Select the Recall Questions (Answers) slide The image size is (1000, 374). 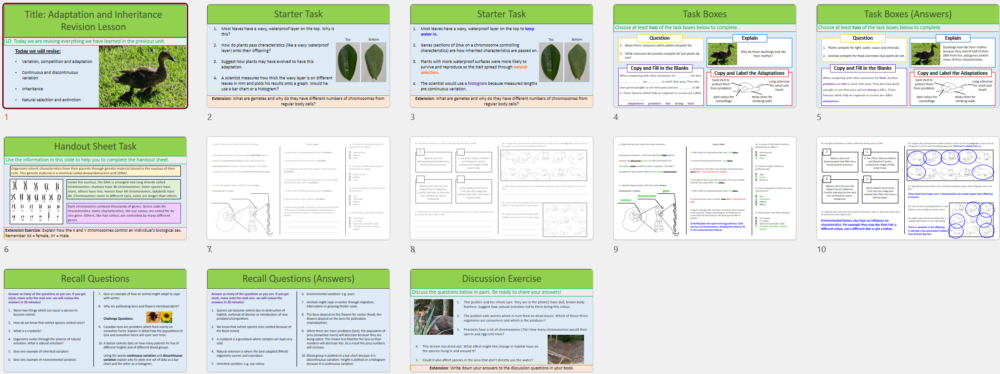[298, 321]
